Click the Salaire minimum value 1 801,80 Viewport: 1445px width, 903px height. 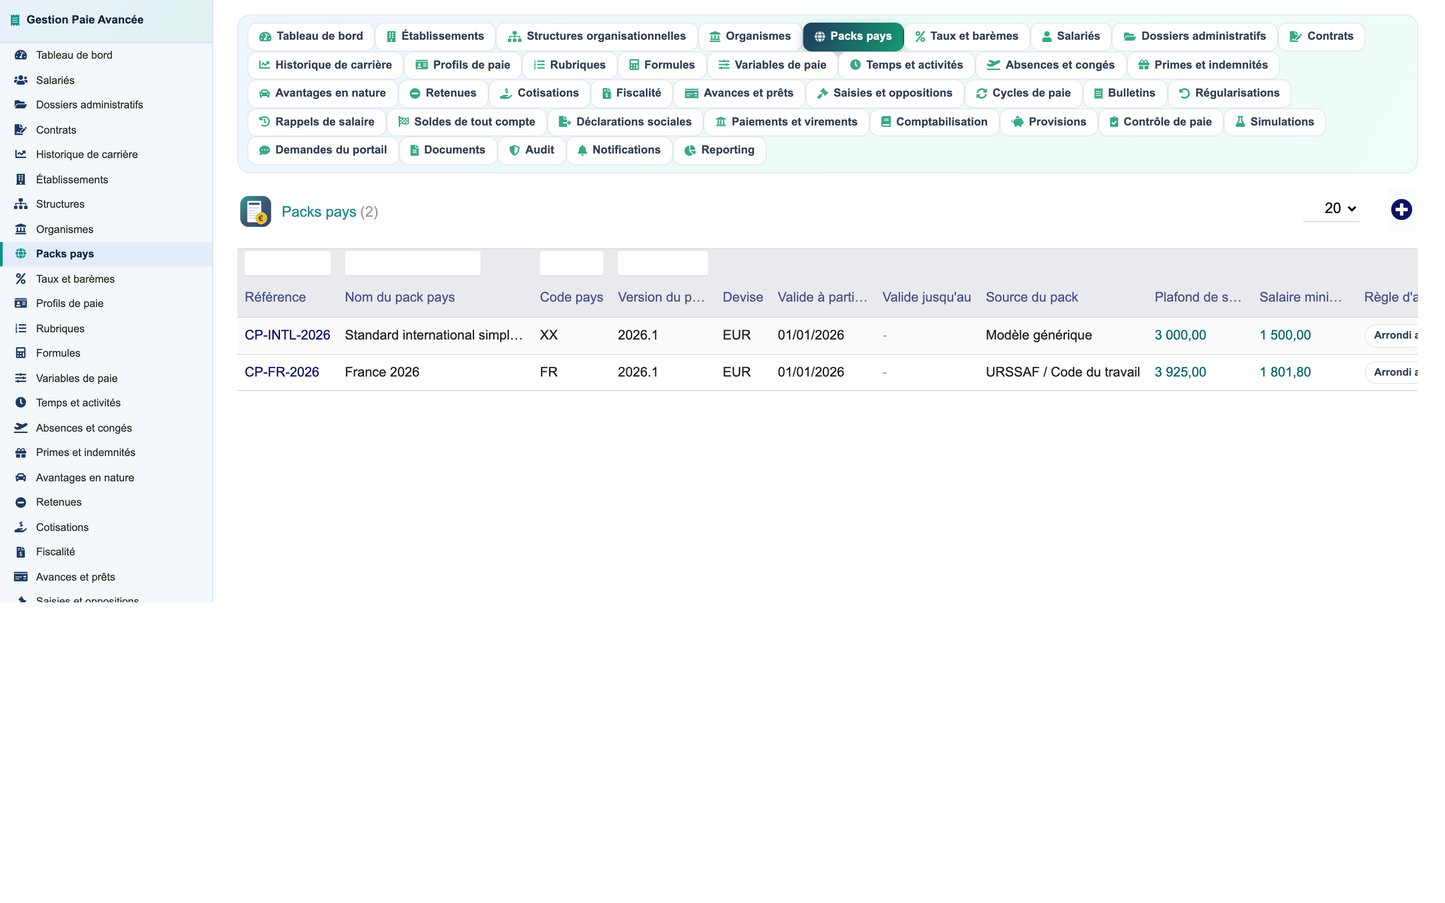click(1285, 372)
